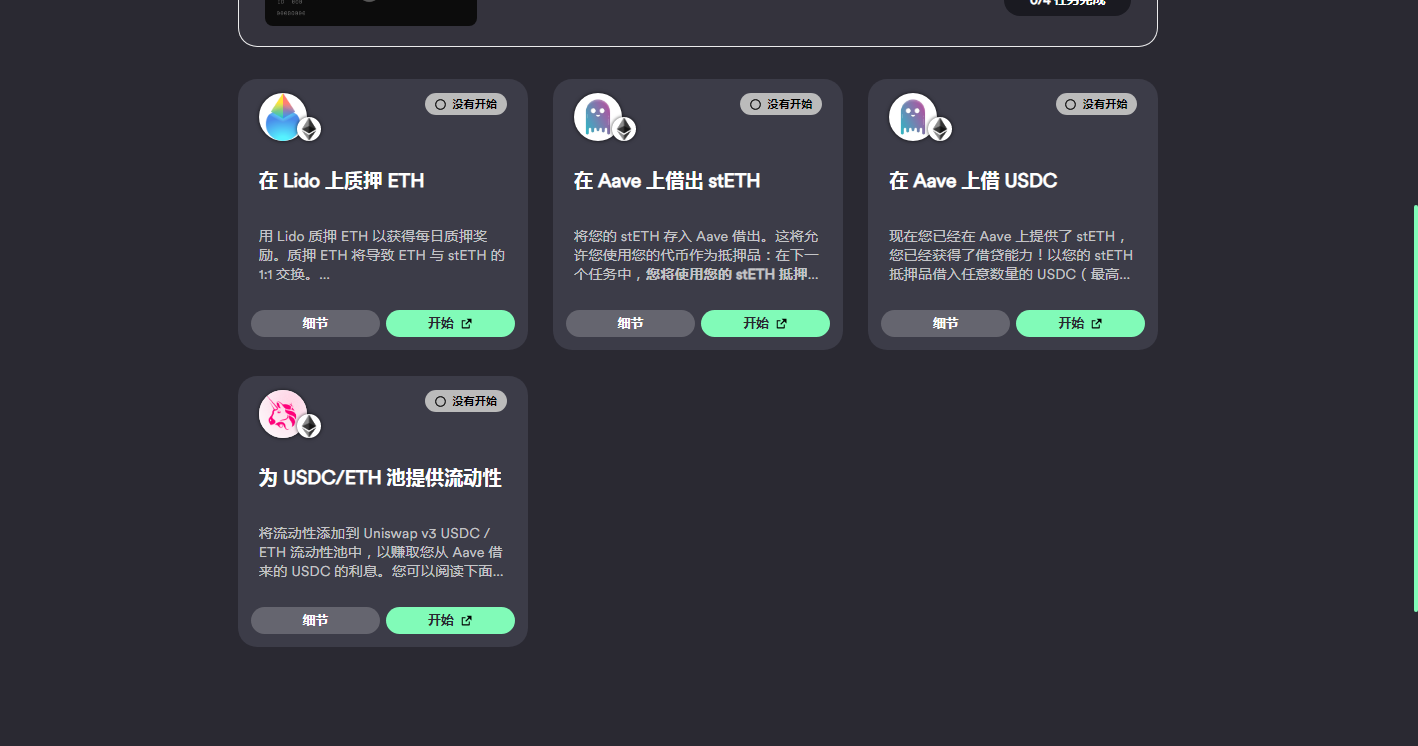Click the title 在 Aave 上借出 stETH
The height and width of the screenshot is (746, 1418).
(667, 181)
